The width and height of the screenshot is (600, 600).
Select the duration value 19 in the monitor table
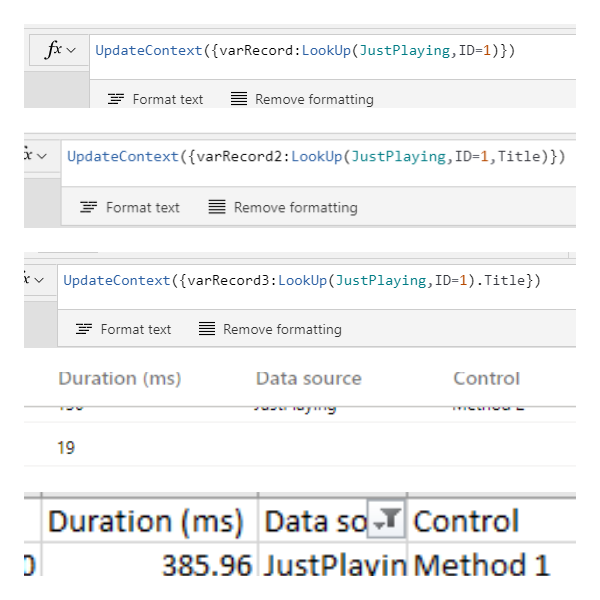[x=66, y=448]
